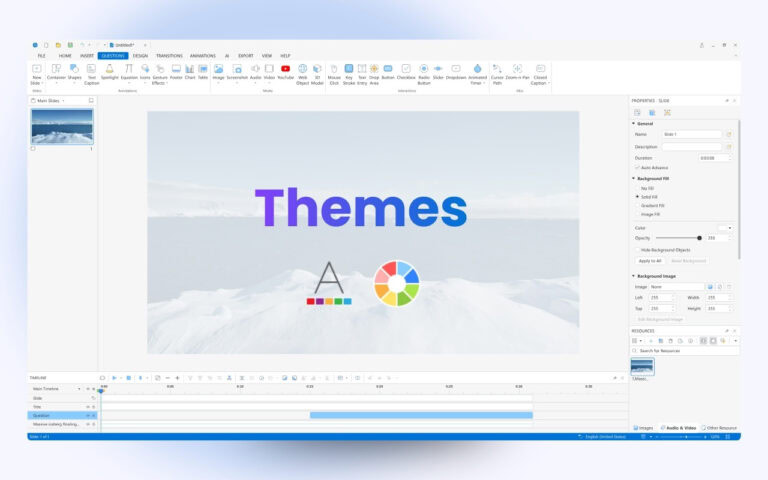Toggle visibility of the Title timeline track

[x=88, y=407]
